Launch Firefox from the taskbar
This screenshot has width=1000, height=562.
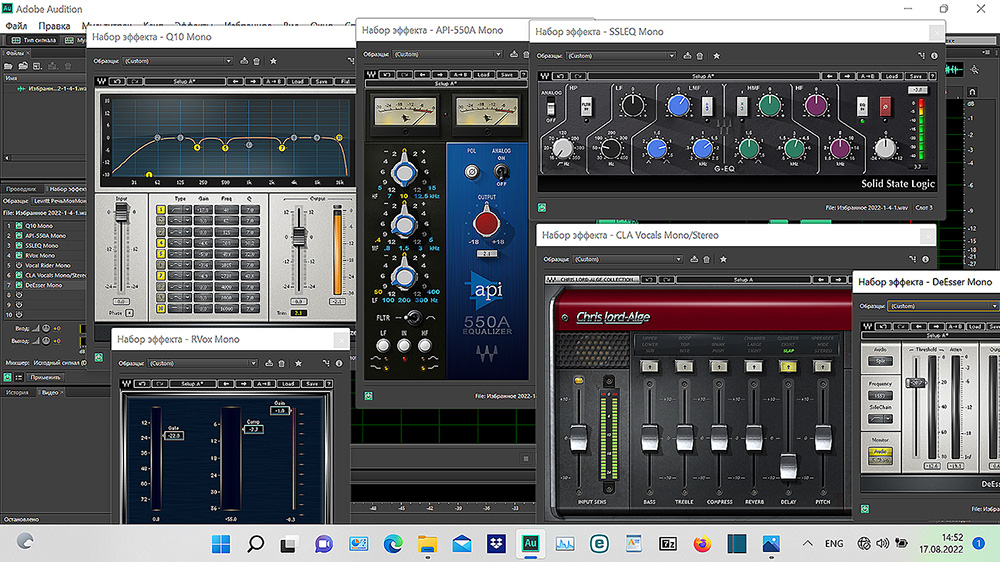coord(701,544)
